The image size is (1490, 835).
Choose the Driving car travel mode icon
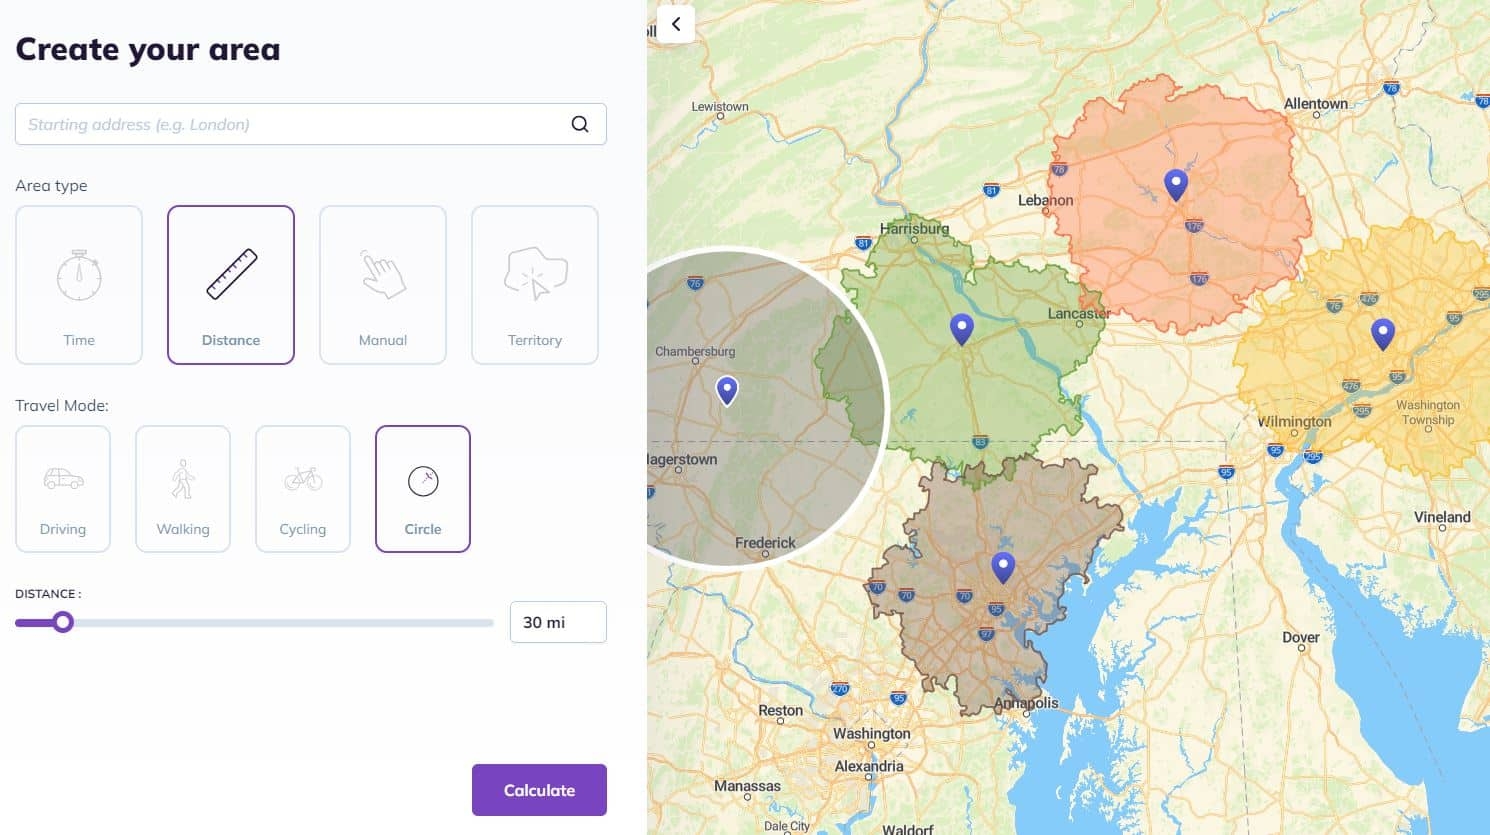[63, 478]
